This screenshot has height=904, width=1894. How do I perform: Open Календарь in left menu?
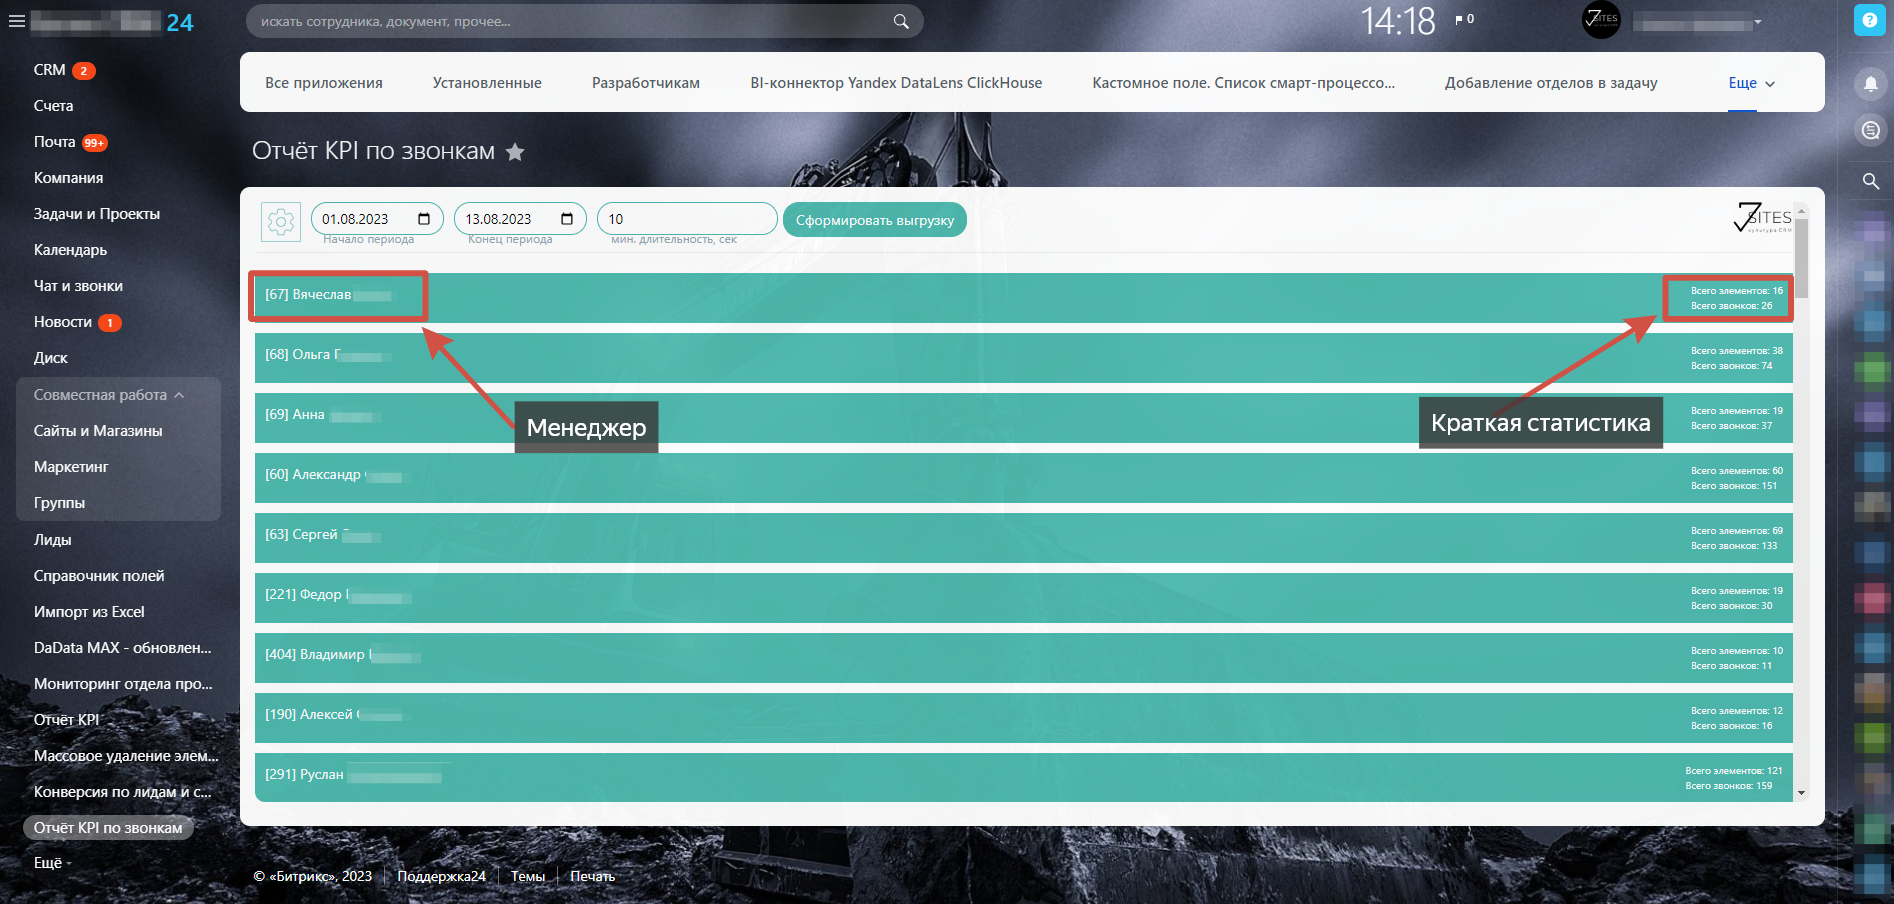[x=70, y=250]
